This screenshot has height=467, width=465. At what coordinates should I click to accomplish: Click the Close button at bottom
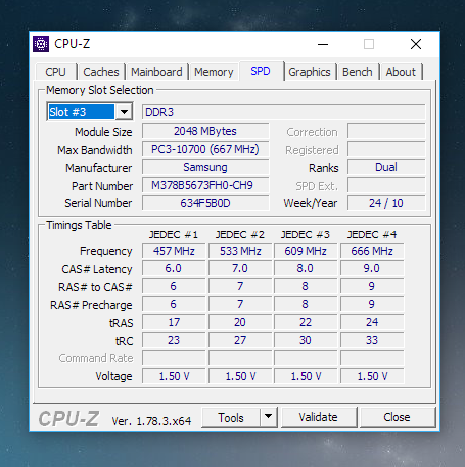pos(397,417)
